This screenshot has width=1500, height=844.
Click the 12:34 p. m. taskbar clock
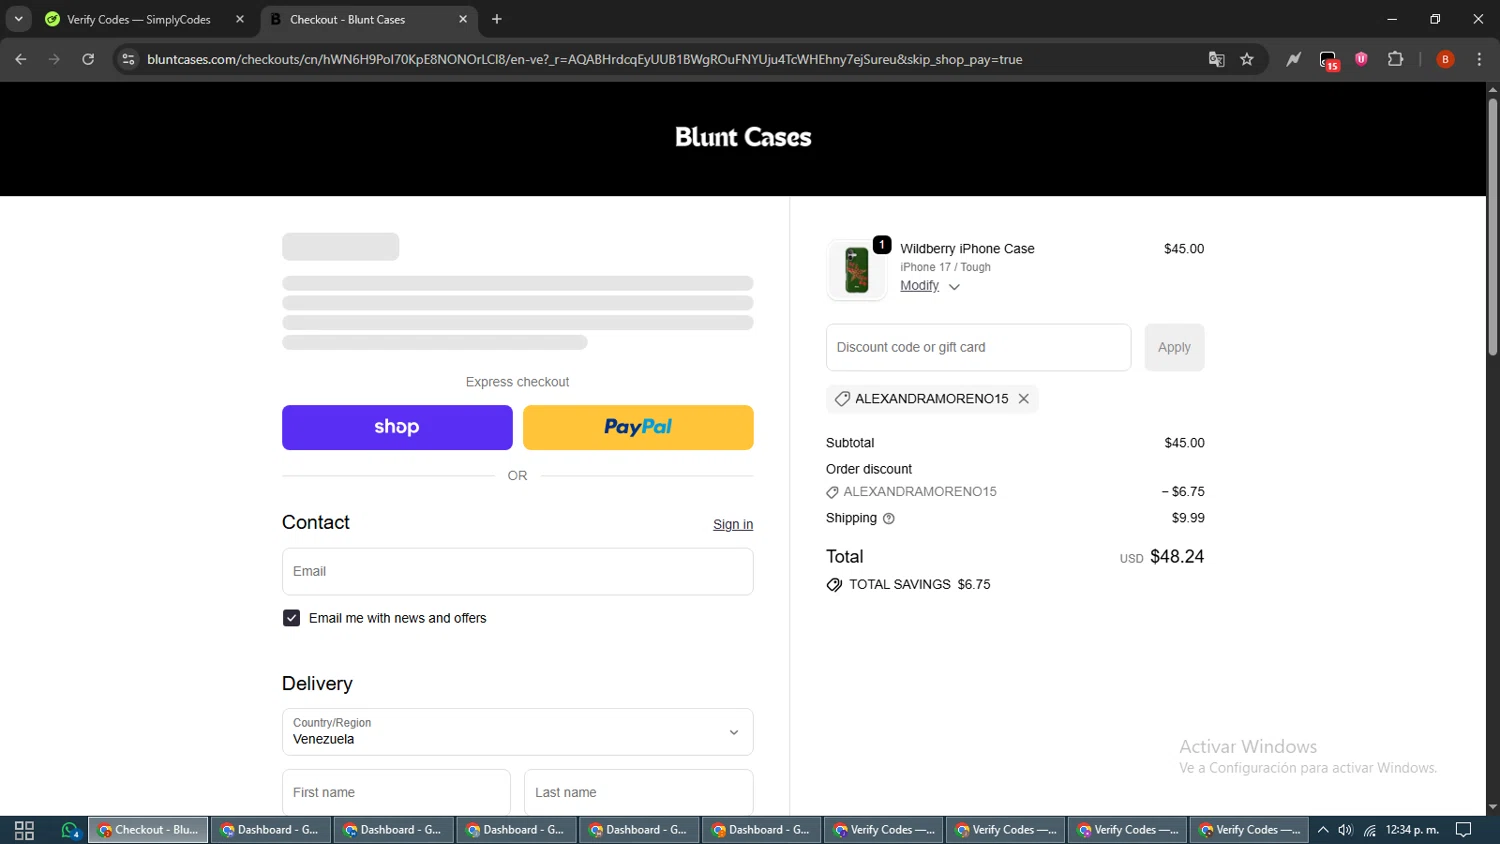point(1412,830)
